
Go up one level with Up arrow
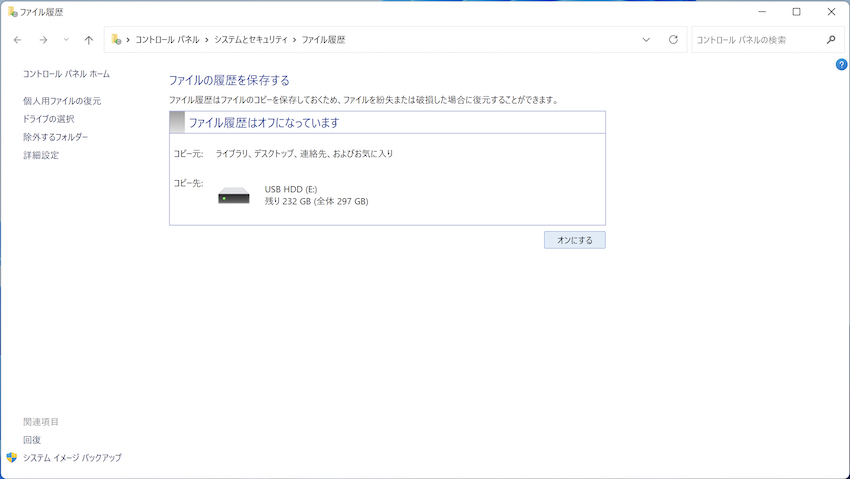tap(89, 40)
